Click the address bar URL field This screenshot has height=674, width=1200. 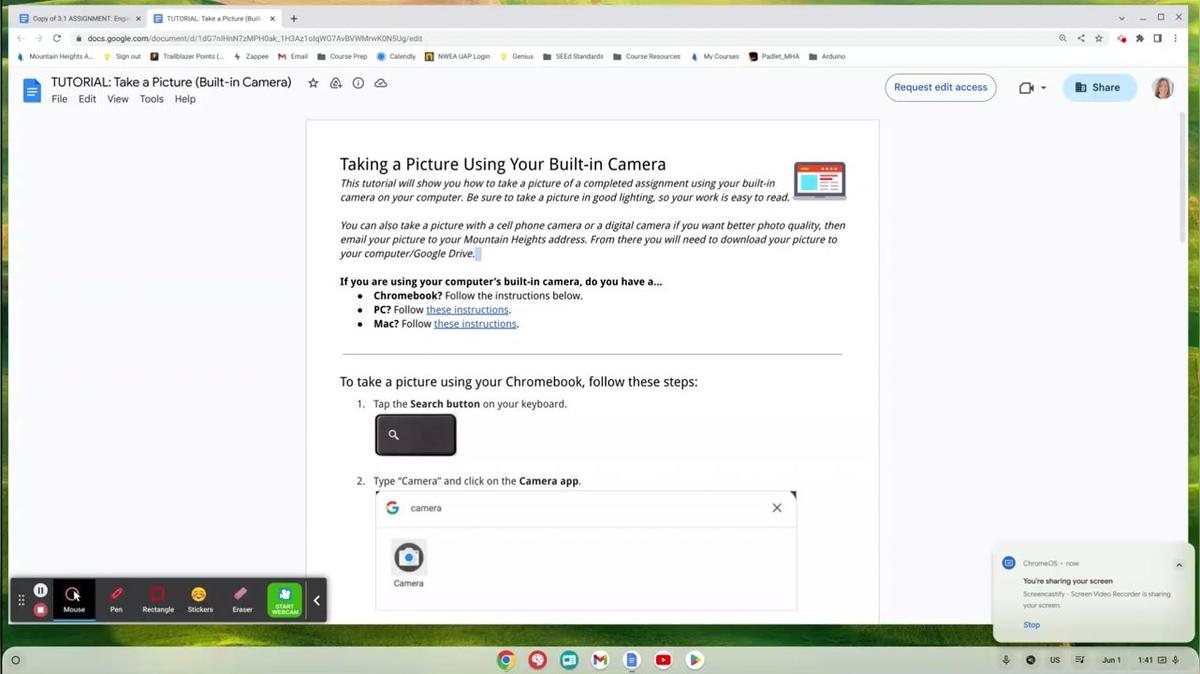pos(560,38)
